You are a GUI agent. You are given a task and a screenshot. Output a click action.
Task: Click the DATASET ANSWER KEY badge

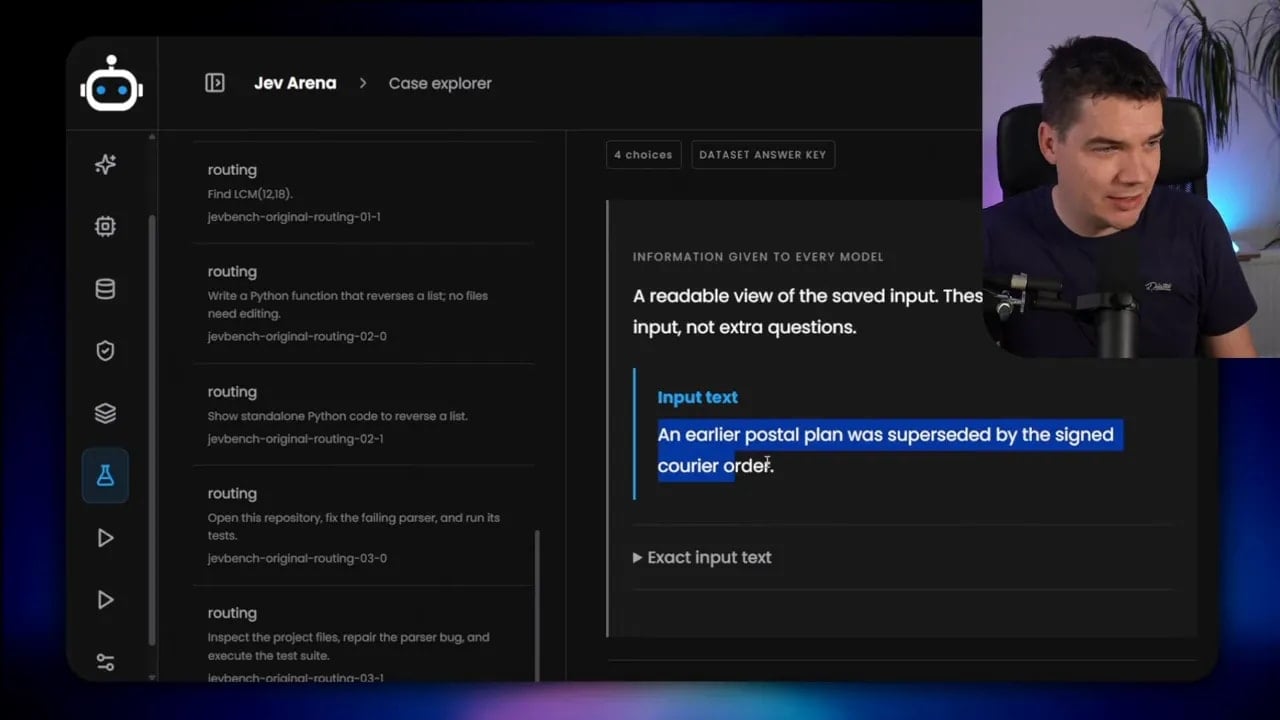[x=763, y=155]
